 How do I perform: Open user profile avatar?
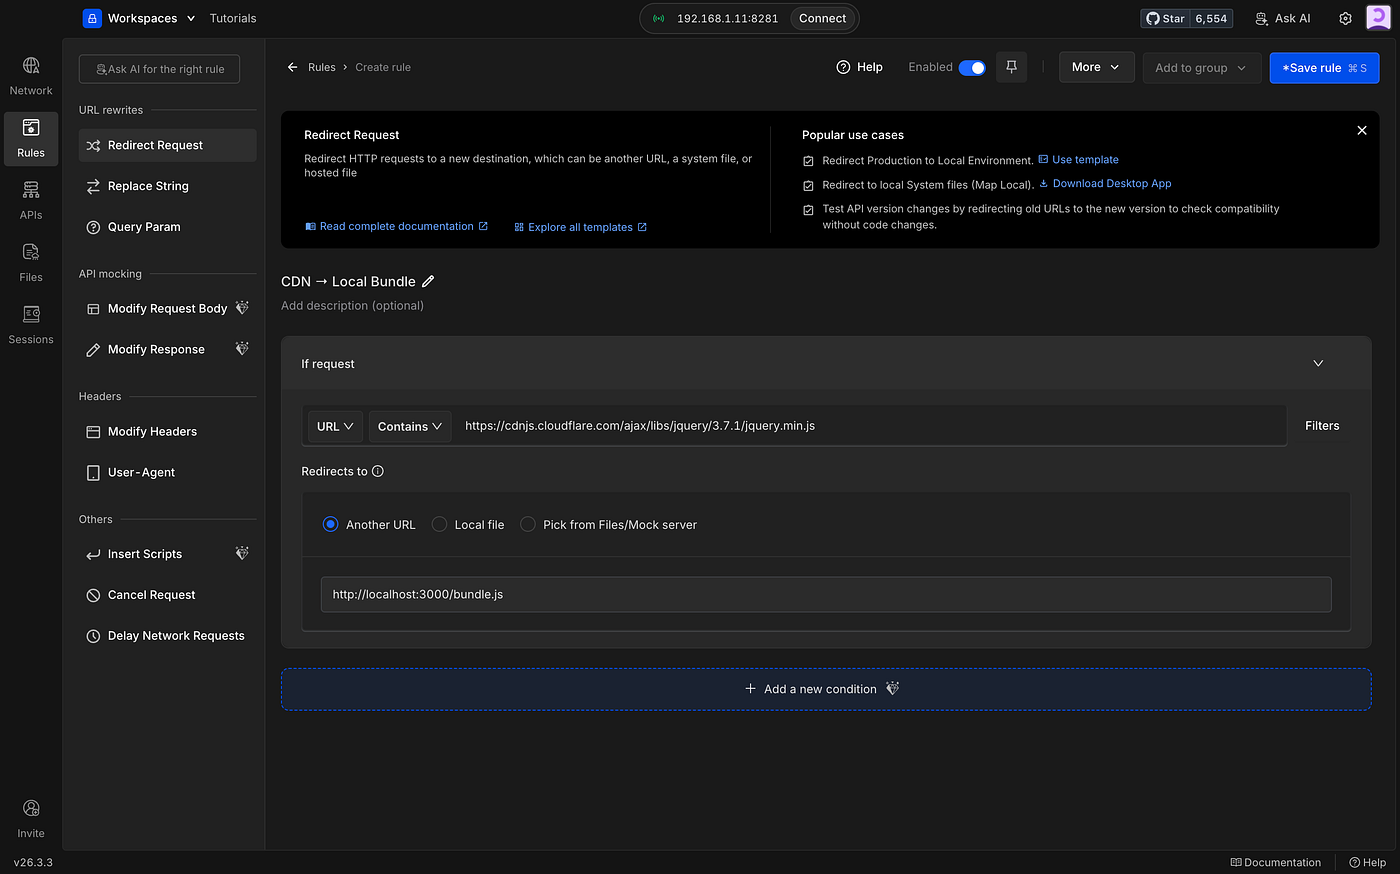click(1378, 18)
